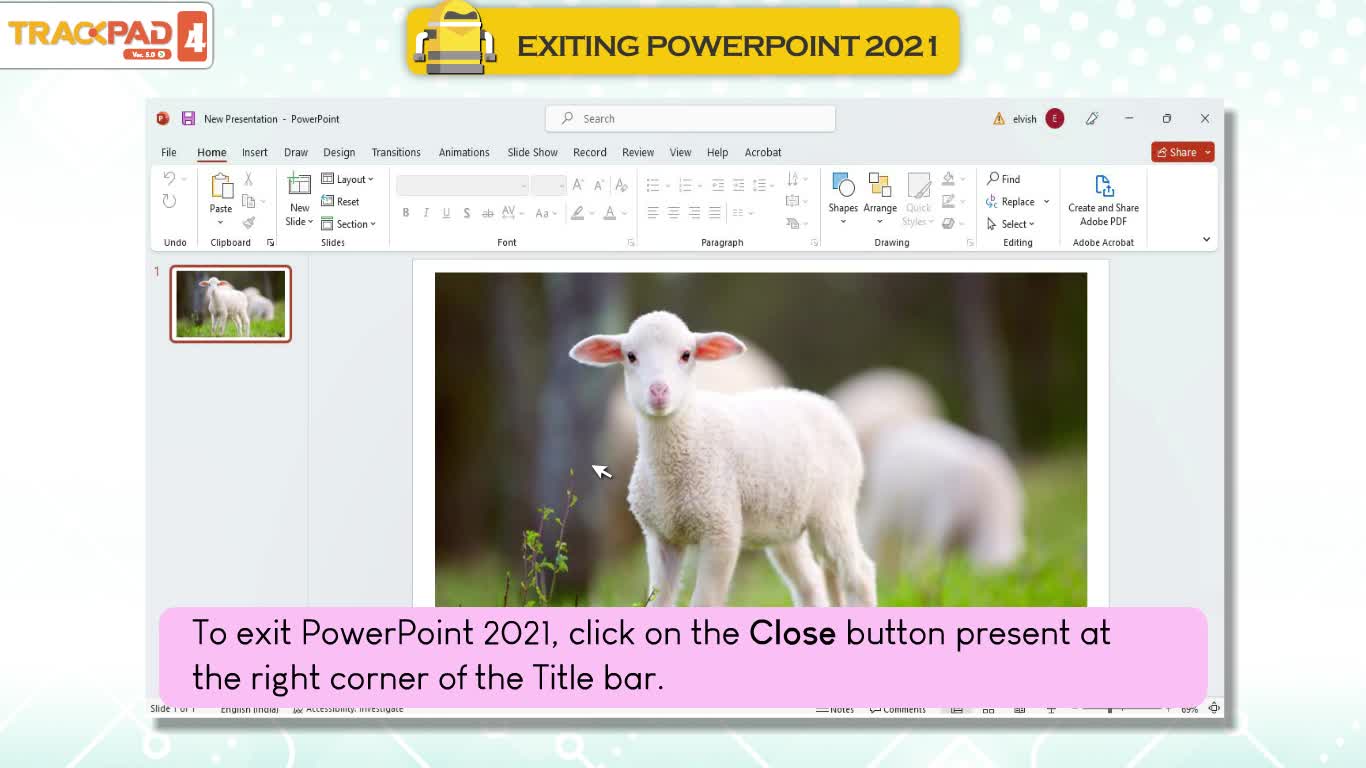Open the Slide Show tab
The width and height of the screenshot is (1366, 768).
click(x=532, y=152)
